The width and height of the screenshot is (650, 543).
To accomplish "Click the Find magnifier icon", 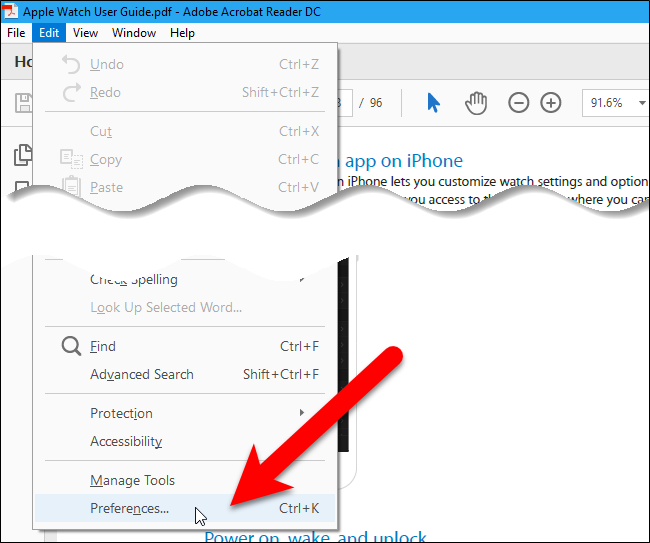I will (71, 346).
